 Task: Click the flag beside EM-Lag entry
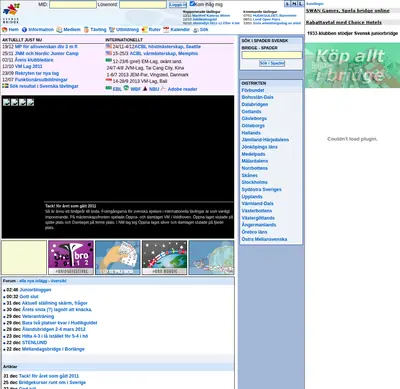point(109,61)
